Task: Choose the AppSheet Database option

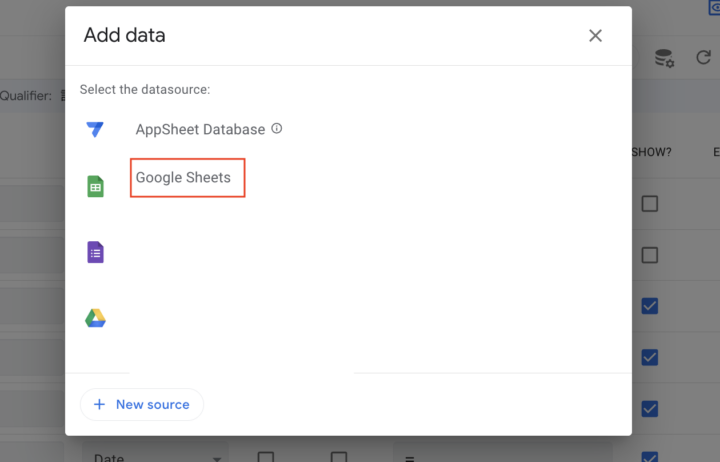Action: (200, 129)
